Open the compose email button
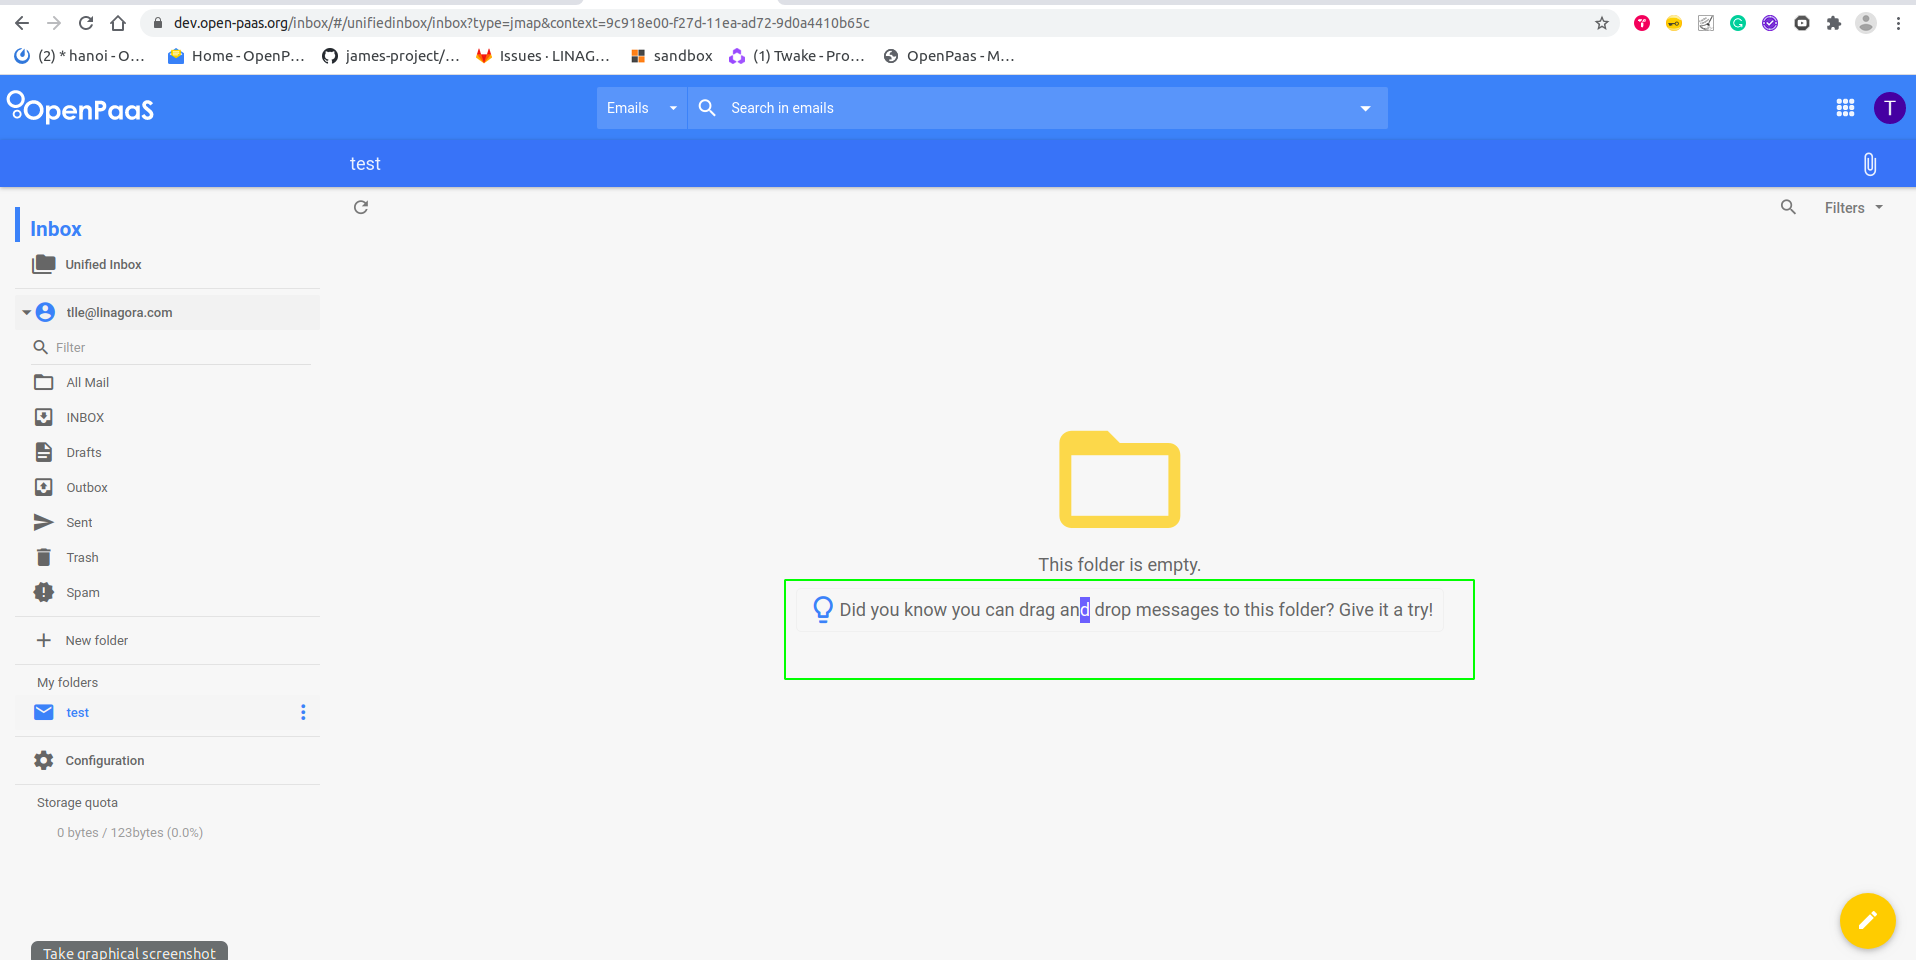Screen dimensions: 1916x960 (1868, 921)
